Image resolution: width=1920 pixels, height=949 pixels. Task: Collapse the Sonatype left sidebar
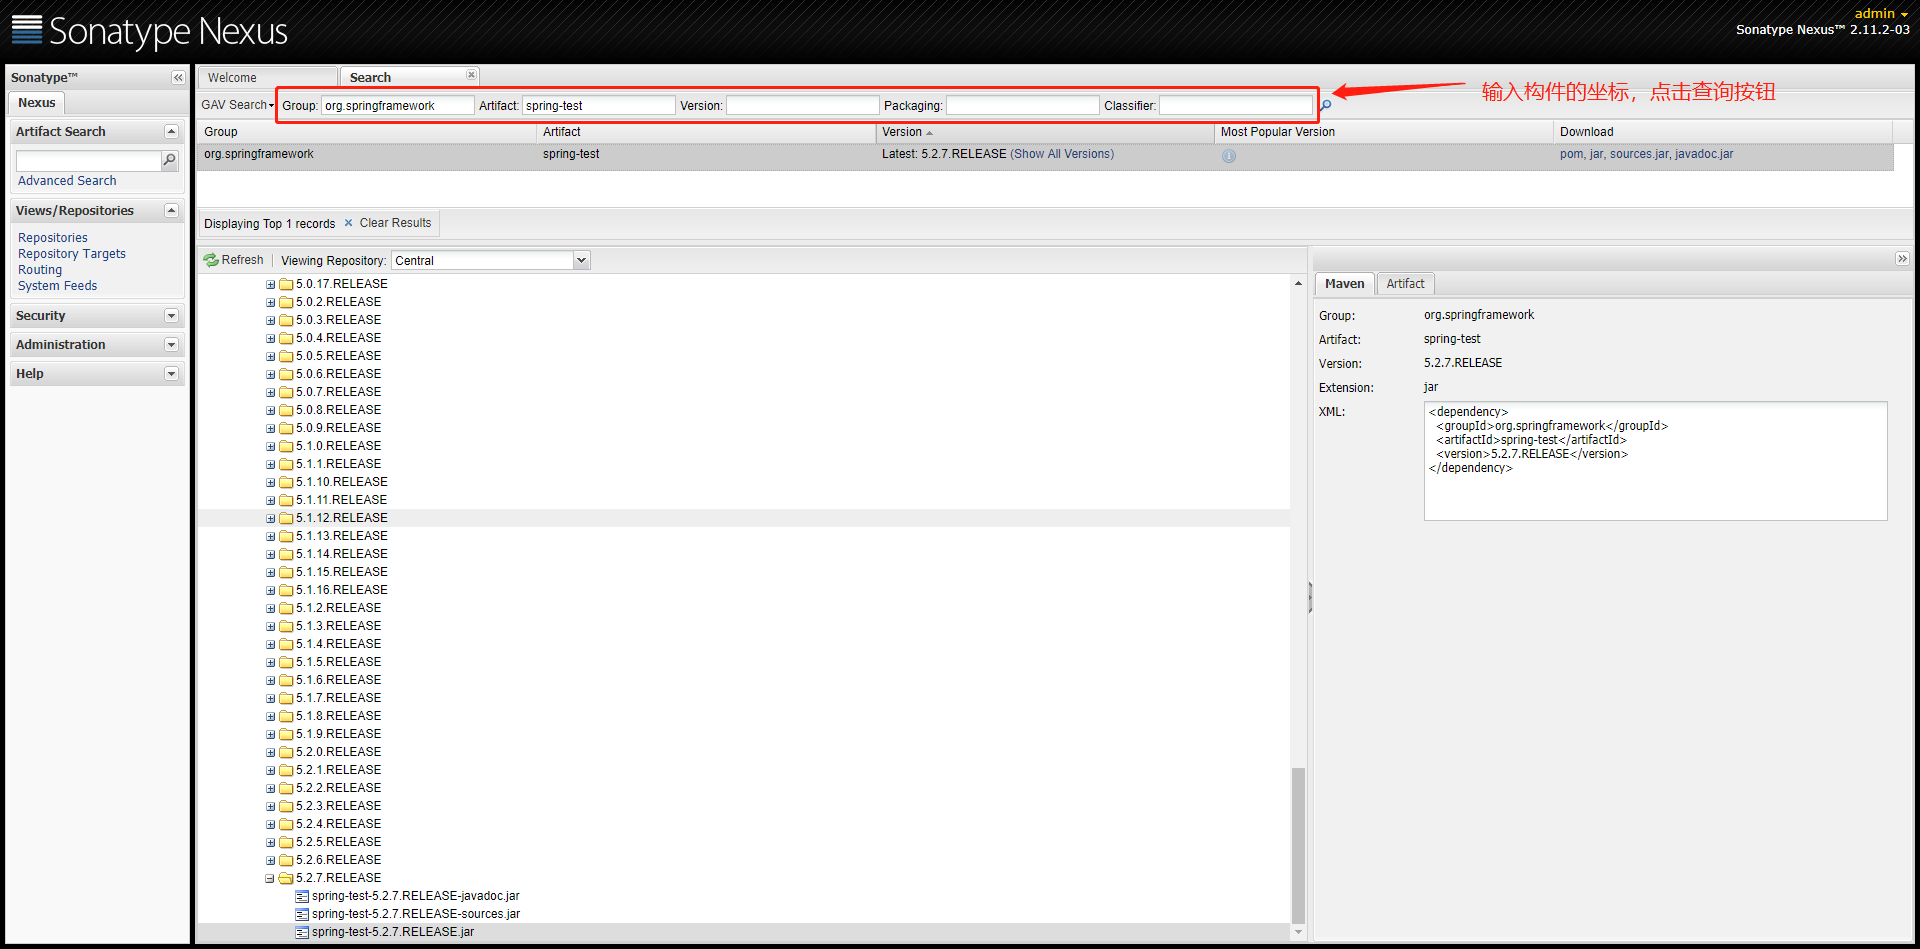pos(178,78)
